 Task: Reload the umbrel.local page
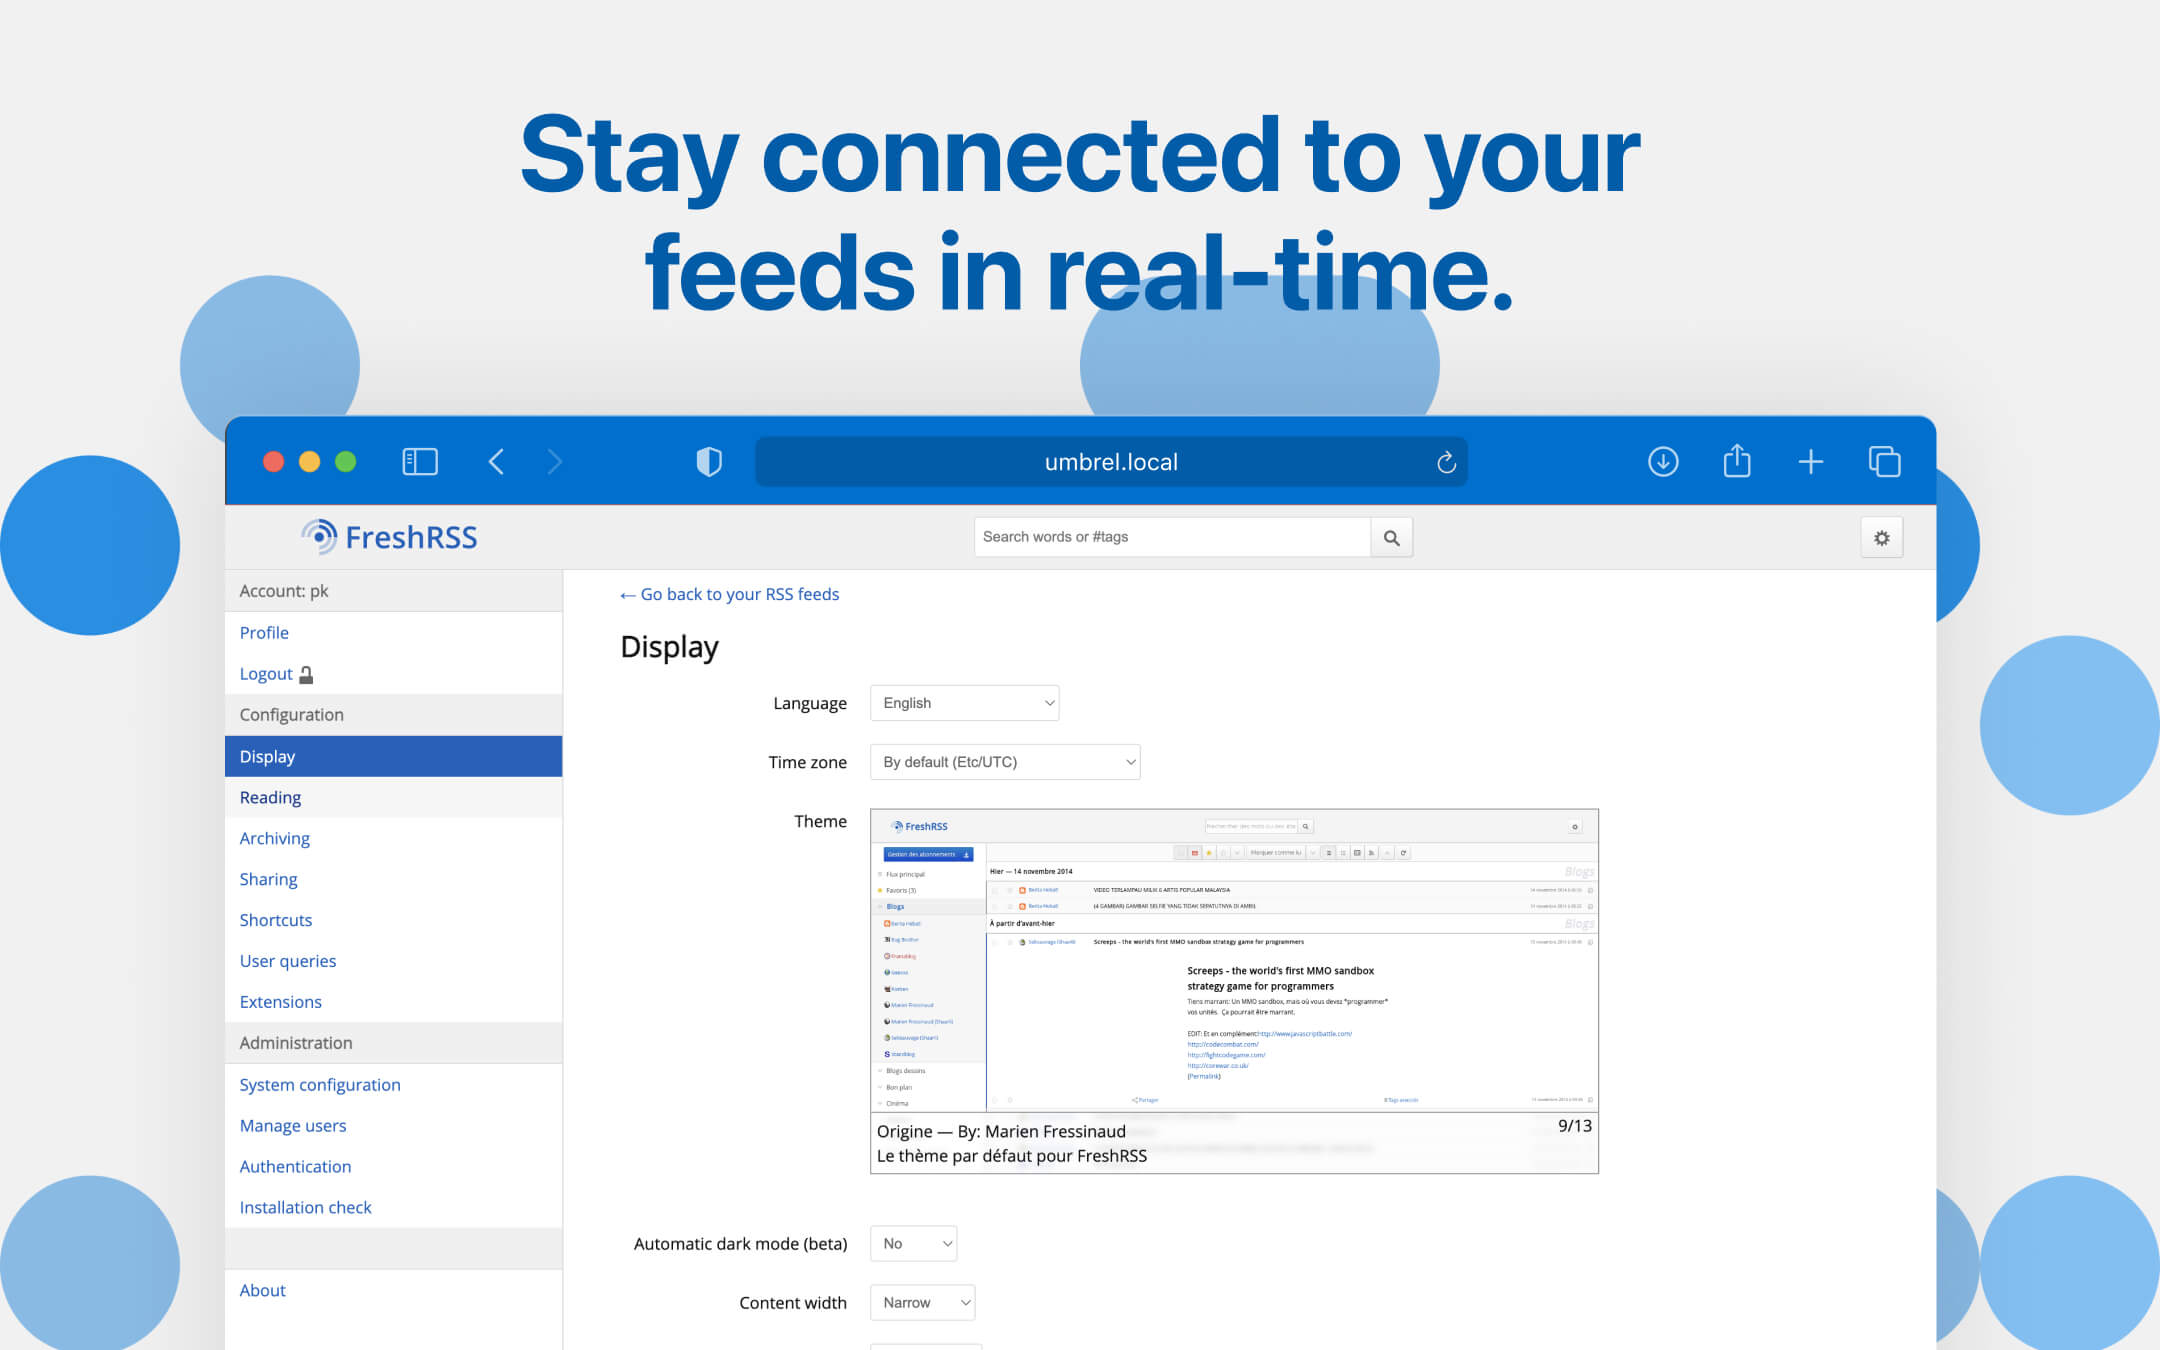(1446, 461)
